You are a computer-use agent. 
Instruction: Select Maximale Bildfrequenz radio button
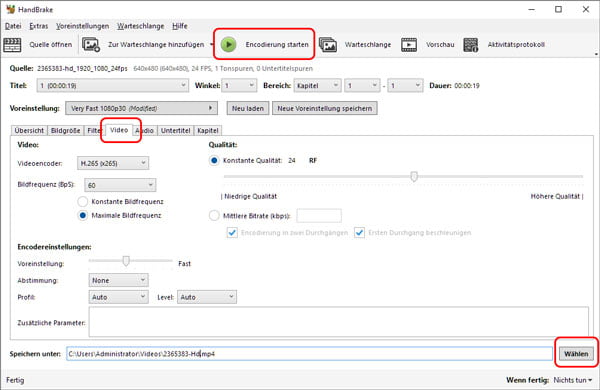point(82,215)
